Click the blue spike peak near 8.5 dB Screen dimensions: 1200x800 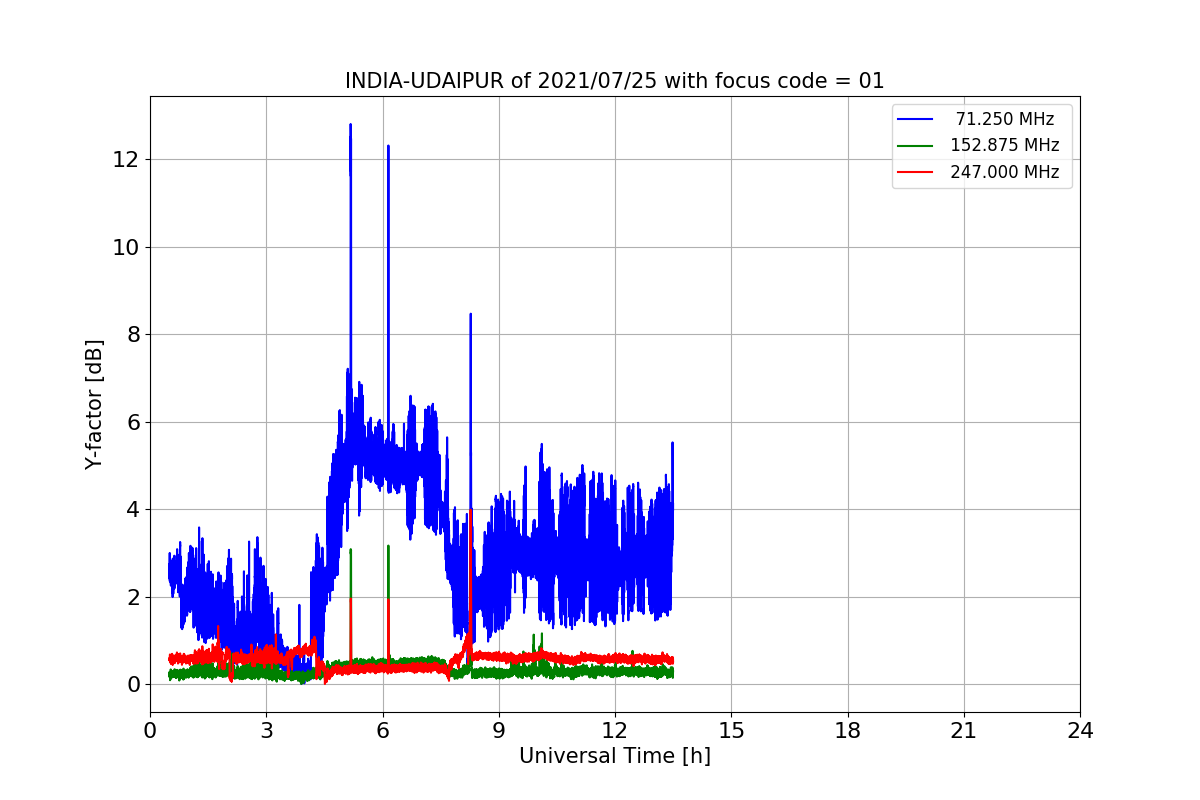[470, 315]
